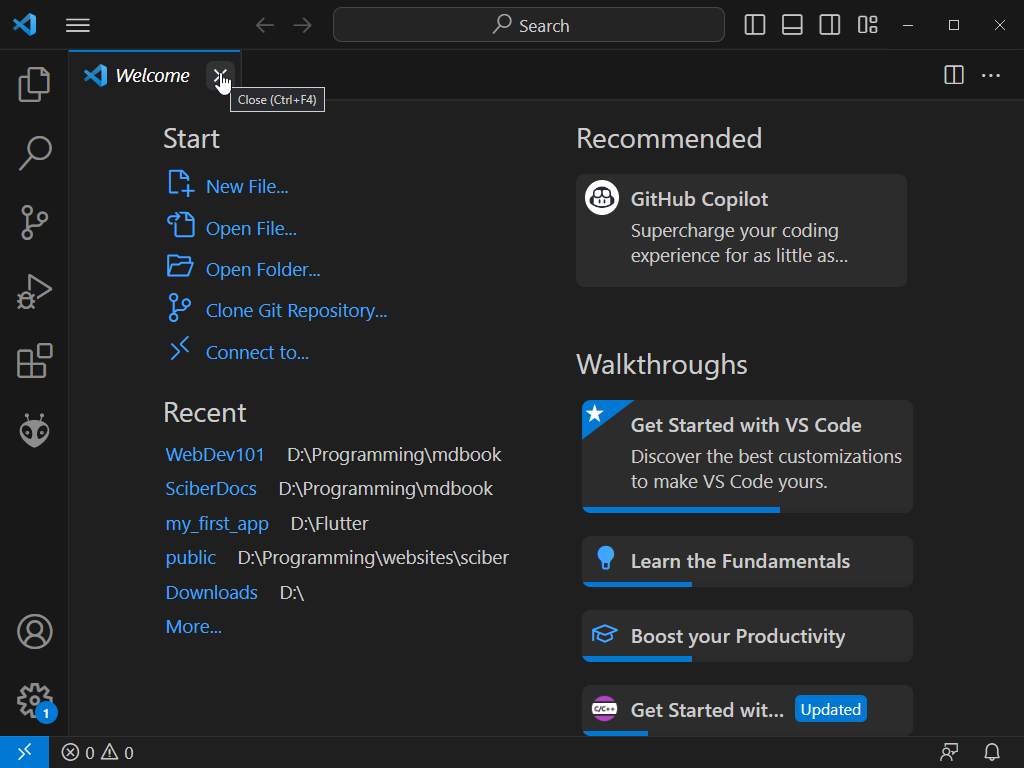Click the graduation cap icon on Boost Productivity
The width and height of the screenshot is (1024, 768).
pos(604,633)
